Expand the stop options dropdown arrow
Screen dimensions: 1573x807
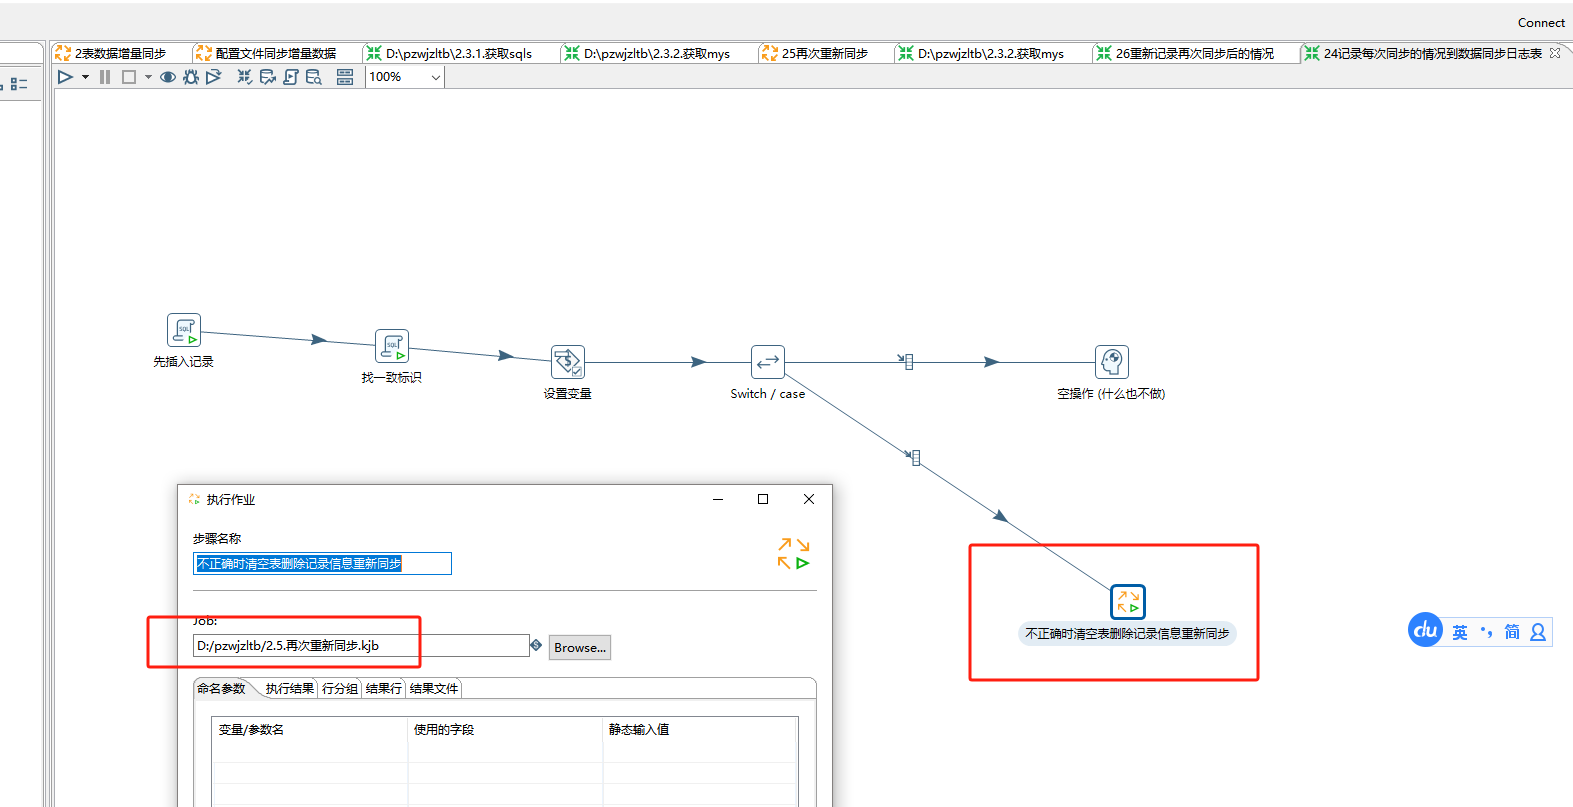148,77
